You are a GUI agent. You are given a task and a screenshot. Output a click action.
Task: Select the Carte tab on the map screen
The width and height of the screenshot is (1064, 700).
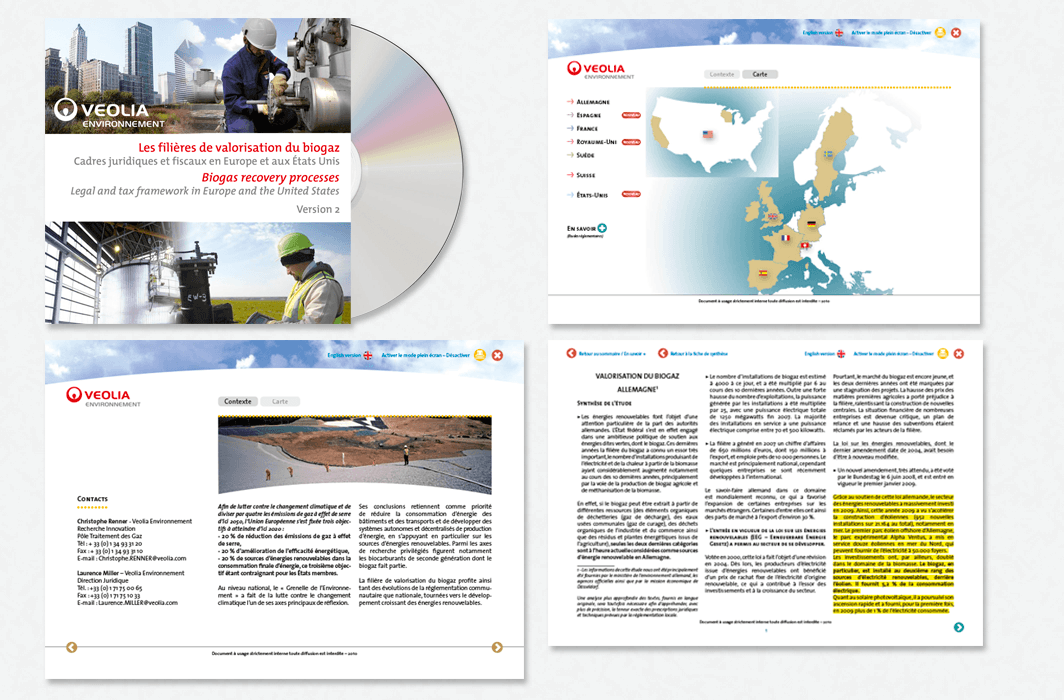click(x=760, y=75)
